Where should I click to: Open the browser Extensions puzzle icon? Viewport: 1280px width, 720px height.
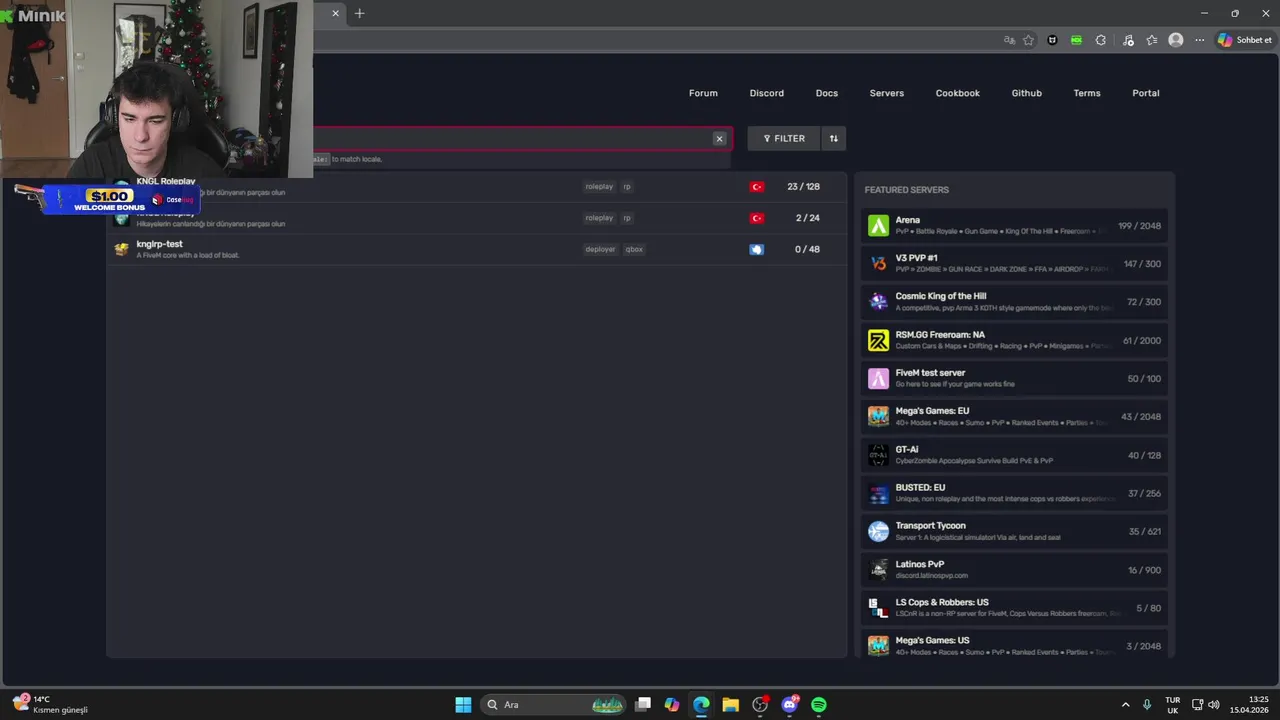[1101, 40]
